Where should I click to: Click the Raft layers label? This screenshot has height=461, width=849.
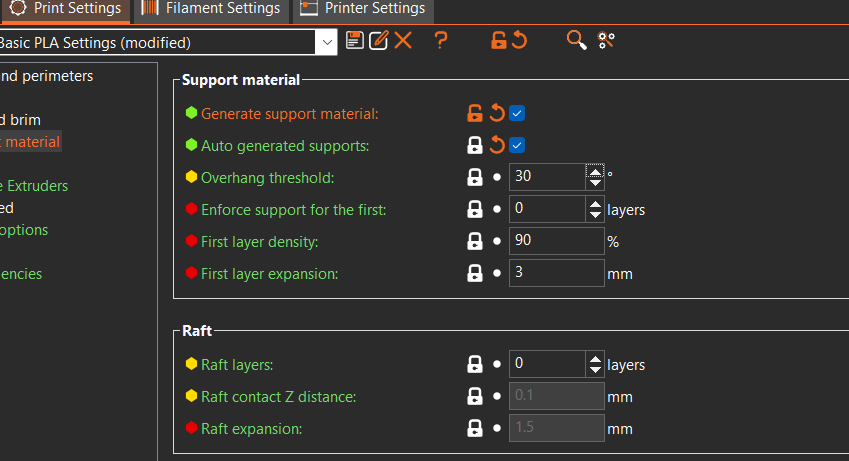[237, 365]
